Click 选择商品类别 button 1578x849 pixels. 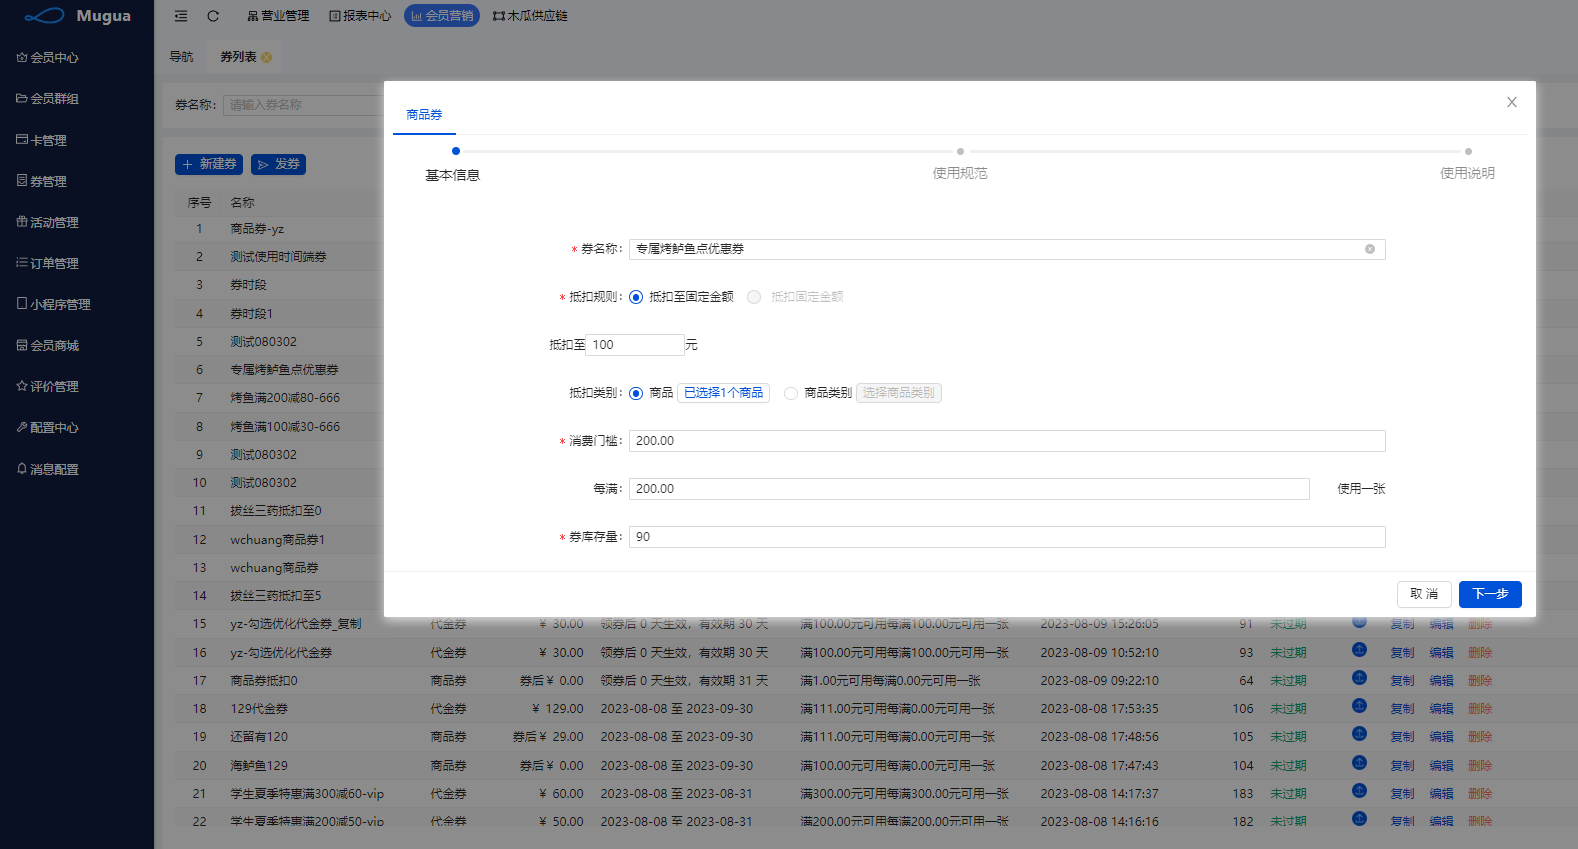click(899, 393)
